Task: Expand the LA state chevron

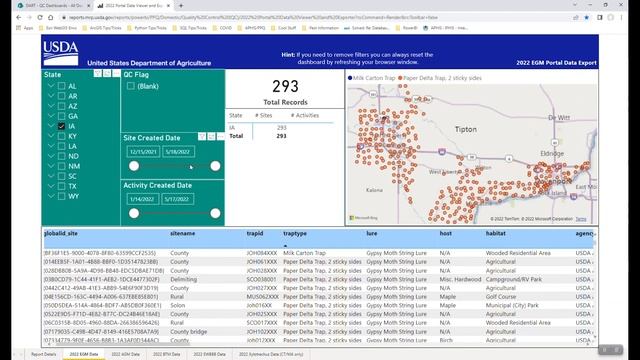Action: coord(51,146)
